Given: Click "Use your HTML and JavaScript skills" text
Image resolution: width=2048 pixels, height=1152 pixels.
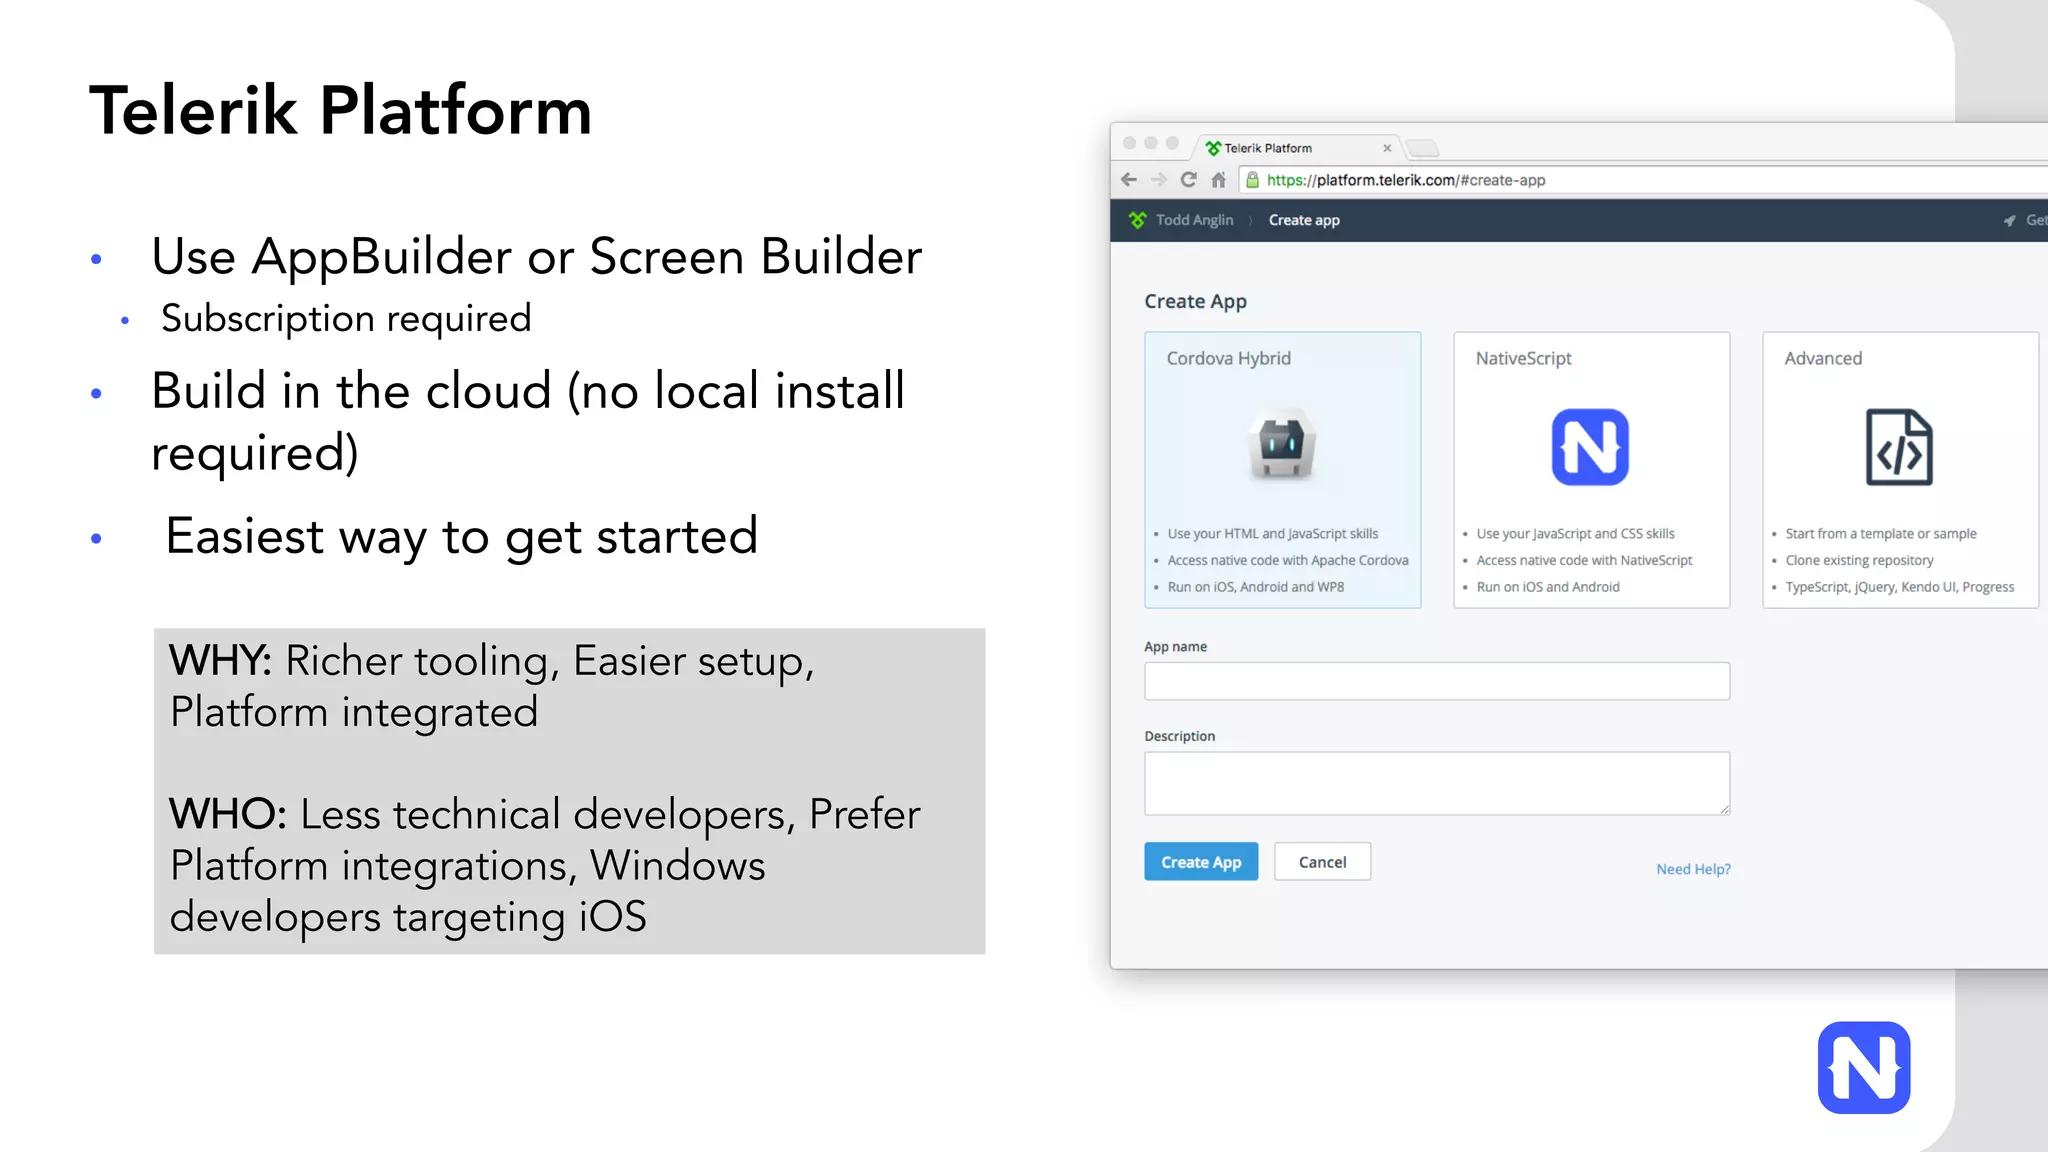Looking at the screenshot, I should click(x=1273, y=534).
